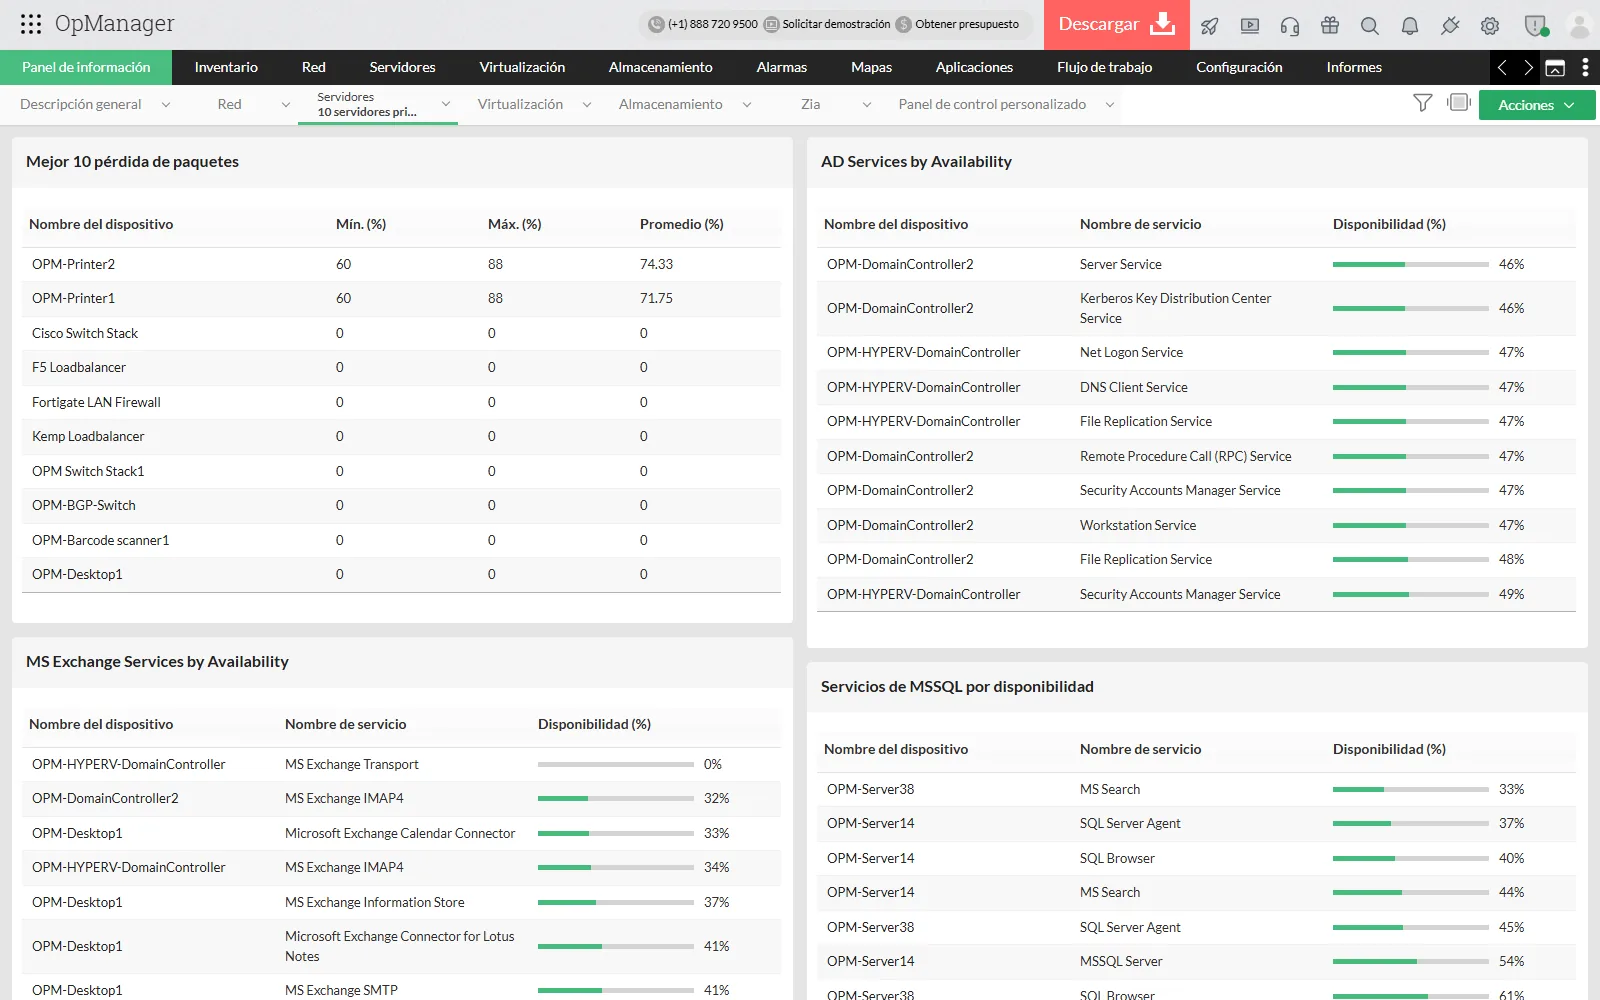1600x1000 pixels.
Task: Toggle the carousel slideshow view icon
Action: pyautogui.click(x=1459, y=102)
